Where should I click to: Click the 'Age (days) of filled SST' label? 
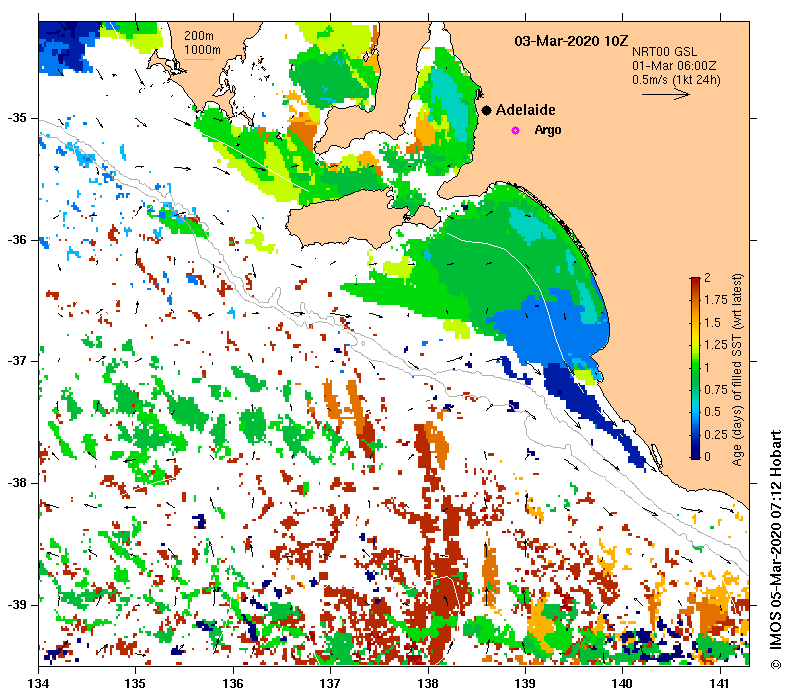coord(738,370)
